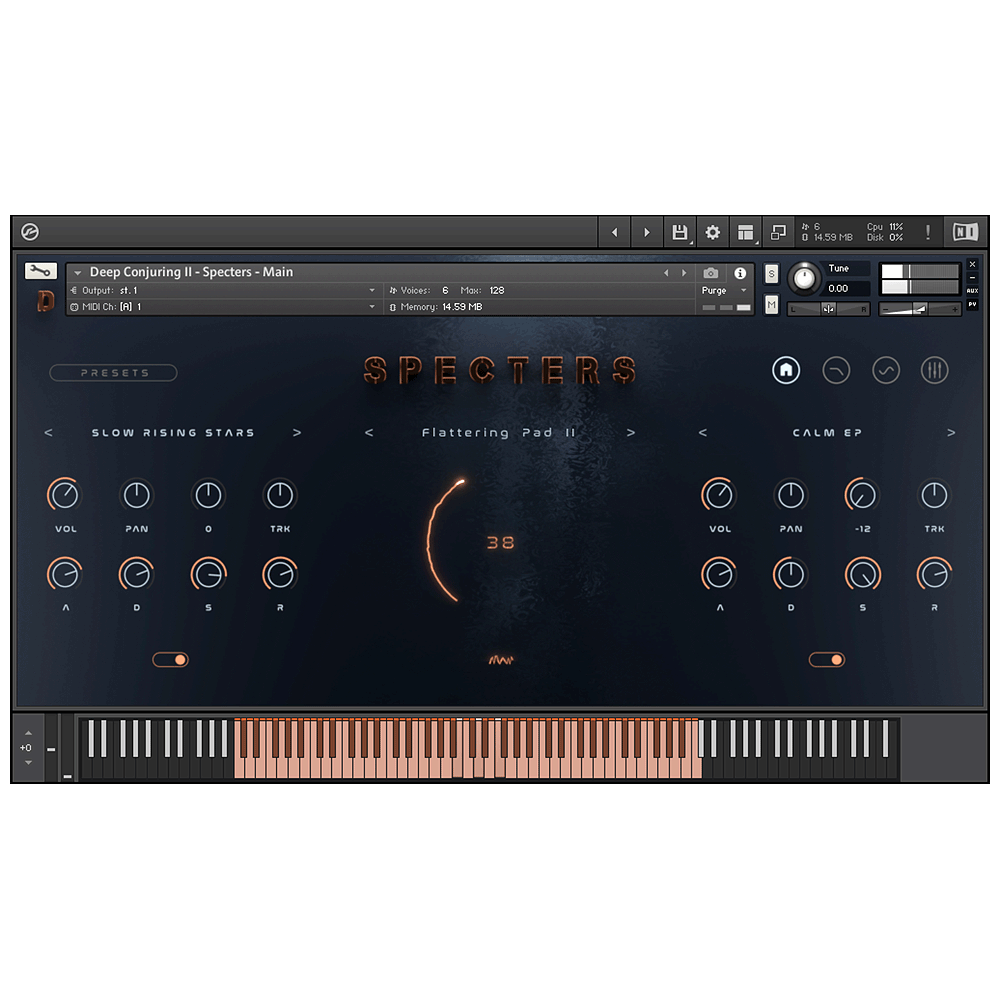The image size is (1000, 1000).
Task: Go to next sound after Flattering Pad II
Action: [x=631, y=433]
